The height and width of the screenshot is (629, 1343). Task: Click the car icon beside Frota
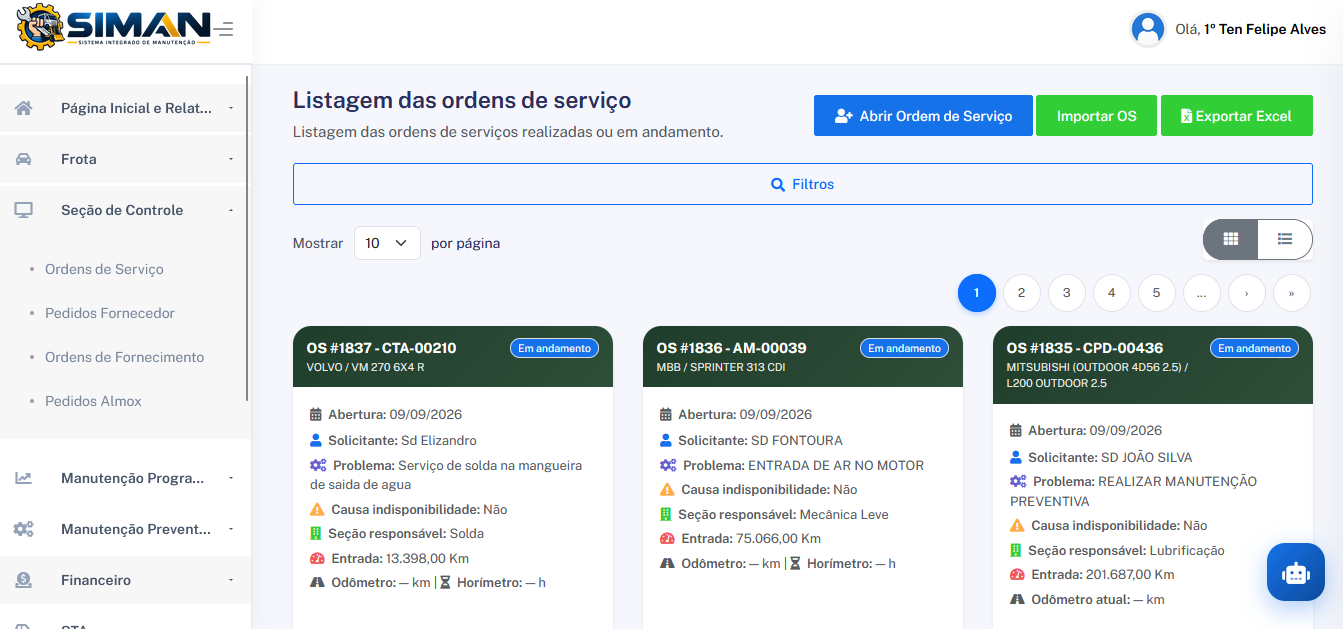pos(24,159)
